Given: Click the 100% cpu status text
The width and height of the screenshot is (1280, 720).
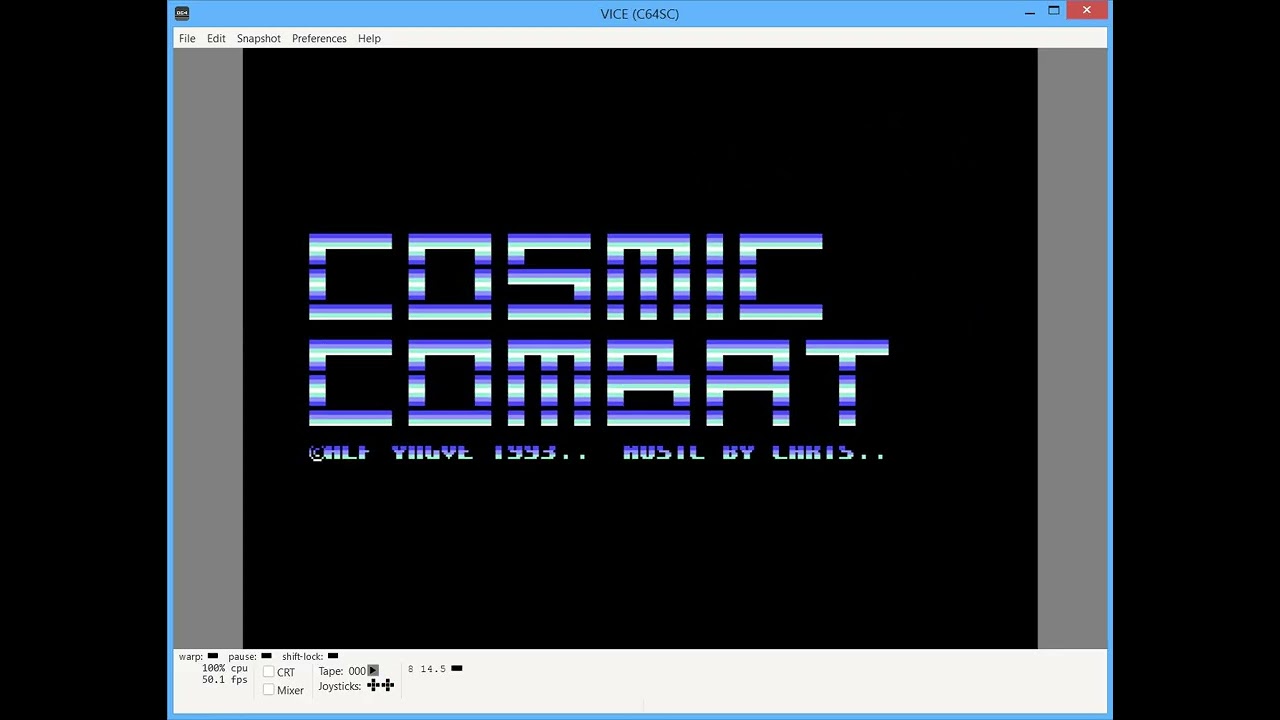Looking at the screenshot, I should pos(224,668).
